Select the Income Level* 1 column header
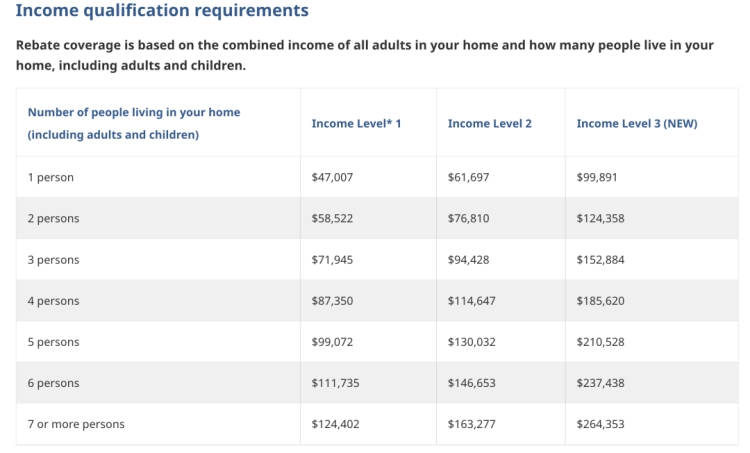Viewport: 750px width, 453px height. pyautogui.click(x=356, y=123)
